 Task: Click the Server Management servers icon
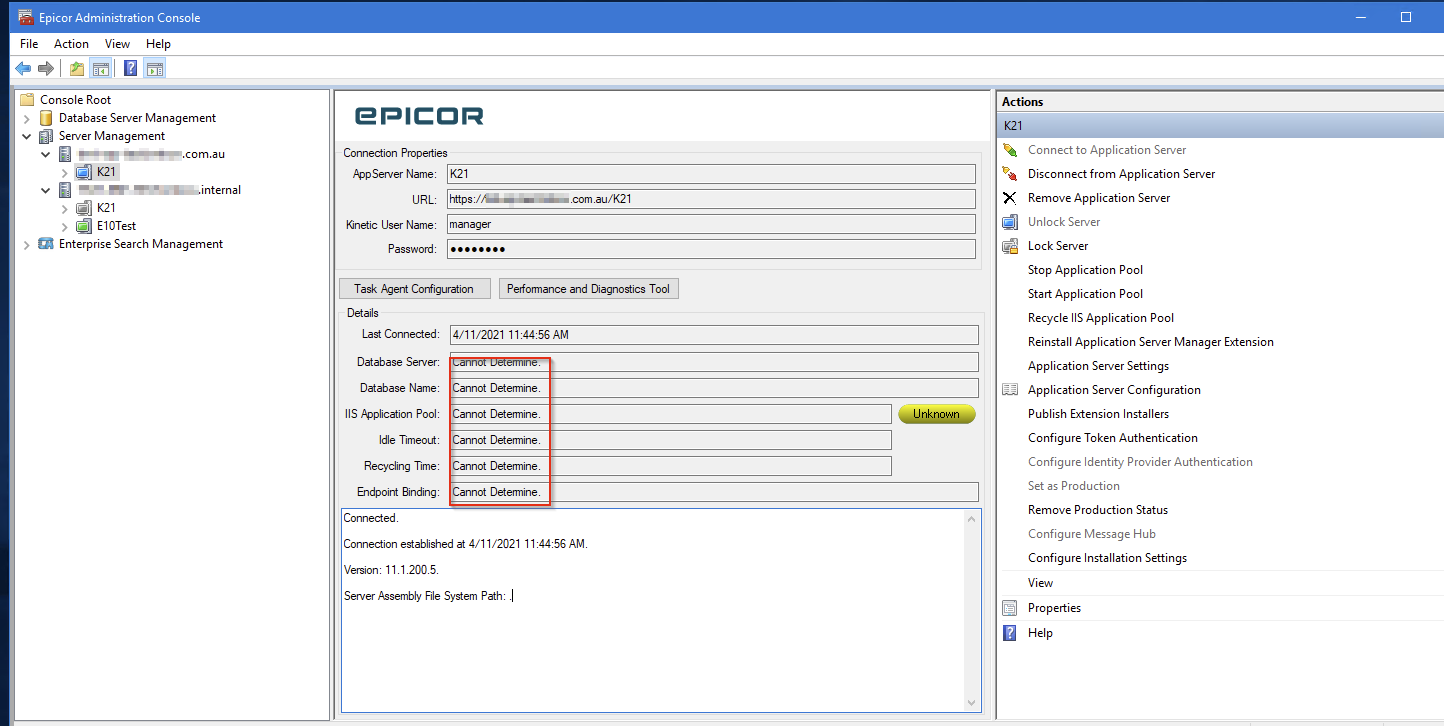coord(46,136)
